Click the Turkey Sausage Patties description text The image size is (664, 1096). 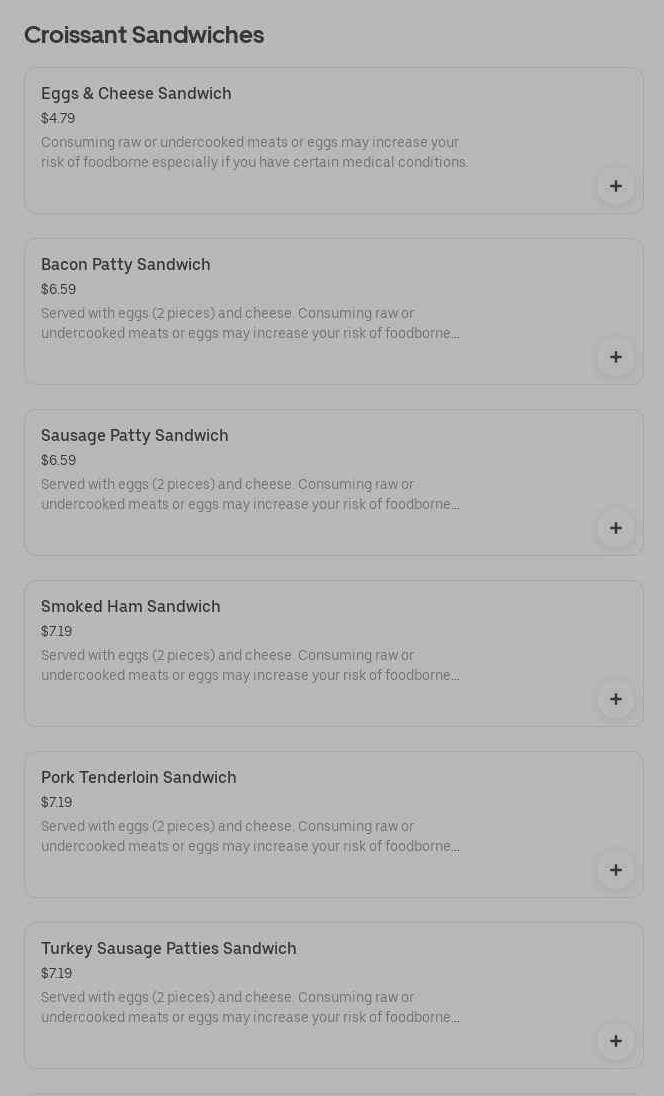point(250,1007)
